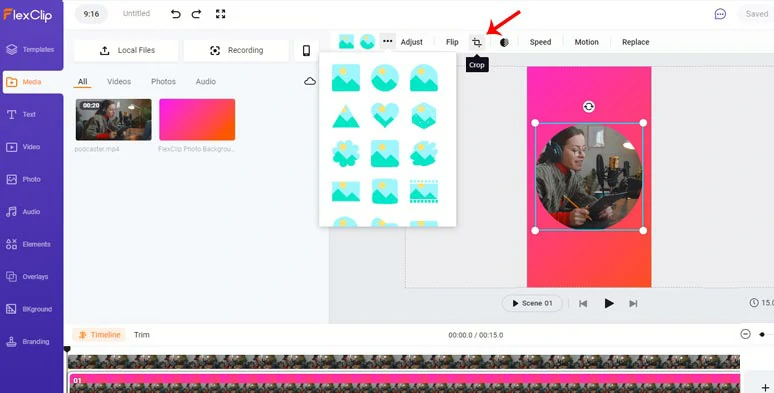The height and width of the screenshot is (393, 774).
Task: Select the podcaster.mp4 thumbnail
Action: pyautogui.click(x=114, y=119)
